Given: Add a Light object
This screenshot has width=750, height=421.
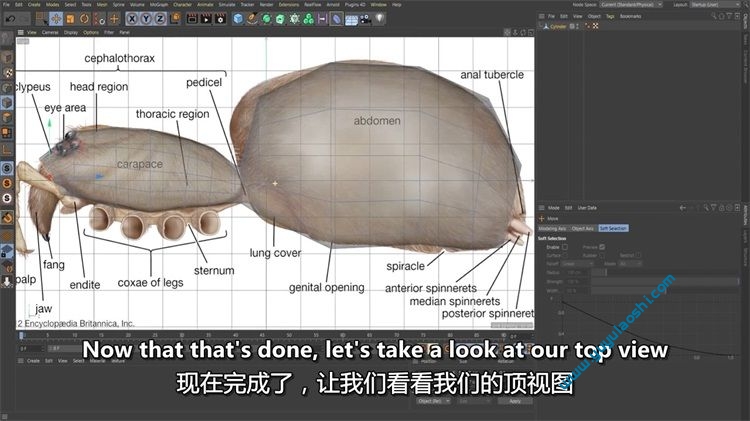Looking at the screenshot, I should point(379,19).
